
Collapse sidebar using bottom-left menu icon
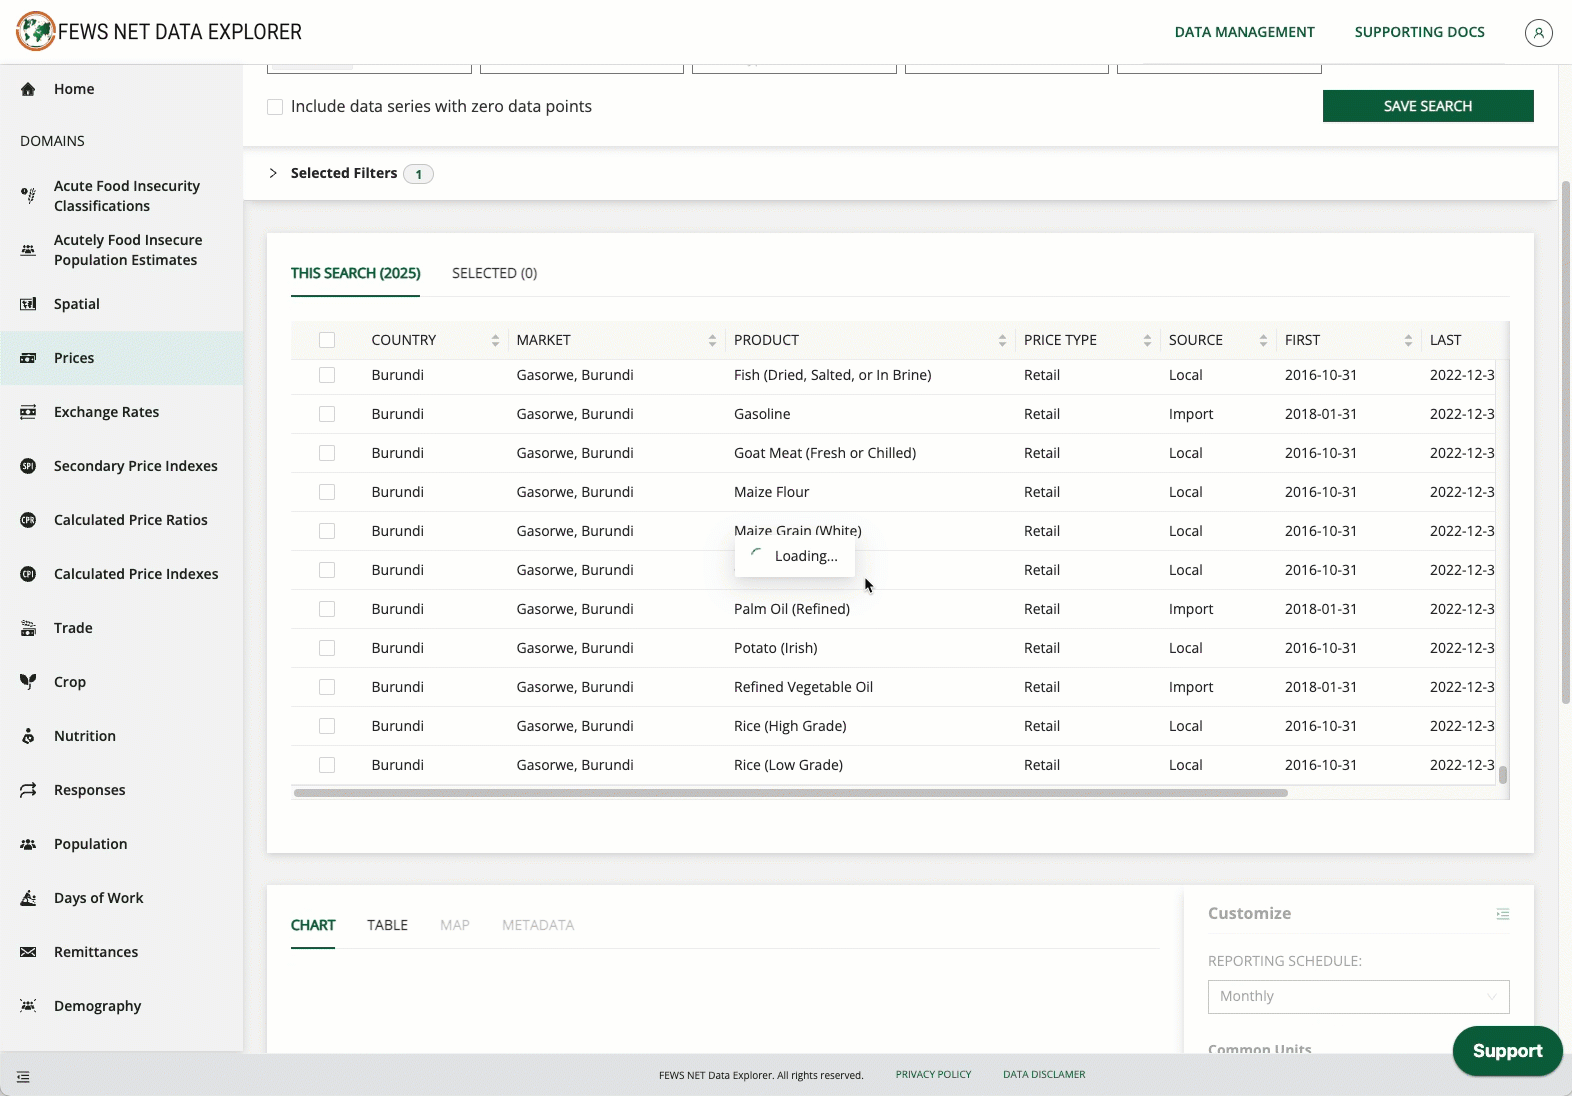[x=23, y=1077]
